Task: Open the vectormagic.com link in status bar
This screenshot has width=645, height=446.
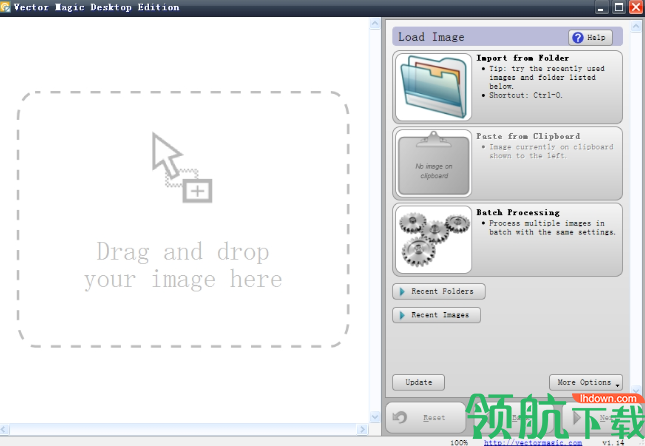Action: (533, 442)
